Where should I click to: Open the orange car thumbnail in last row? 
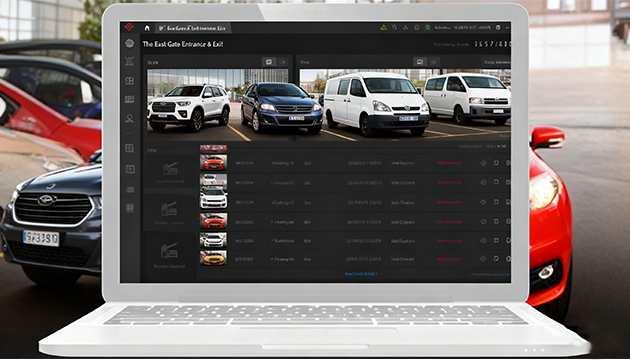tap(213, 258)
